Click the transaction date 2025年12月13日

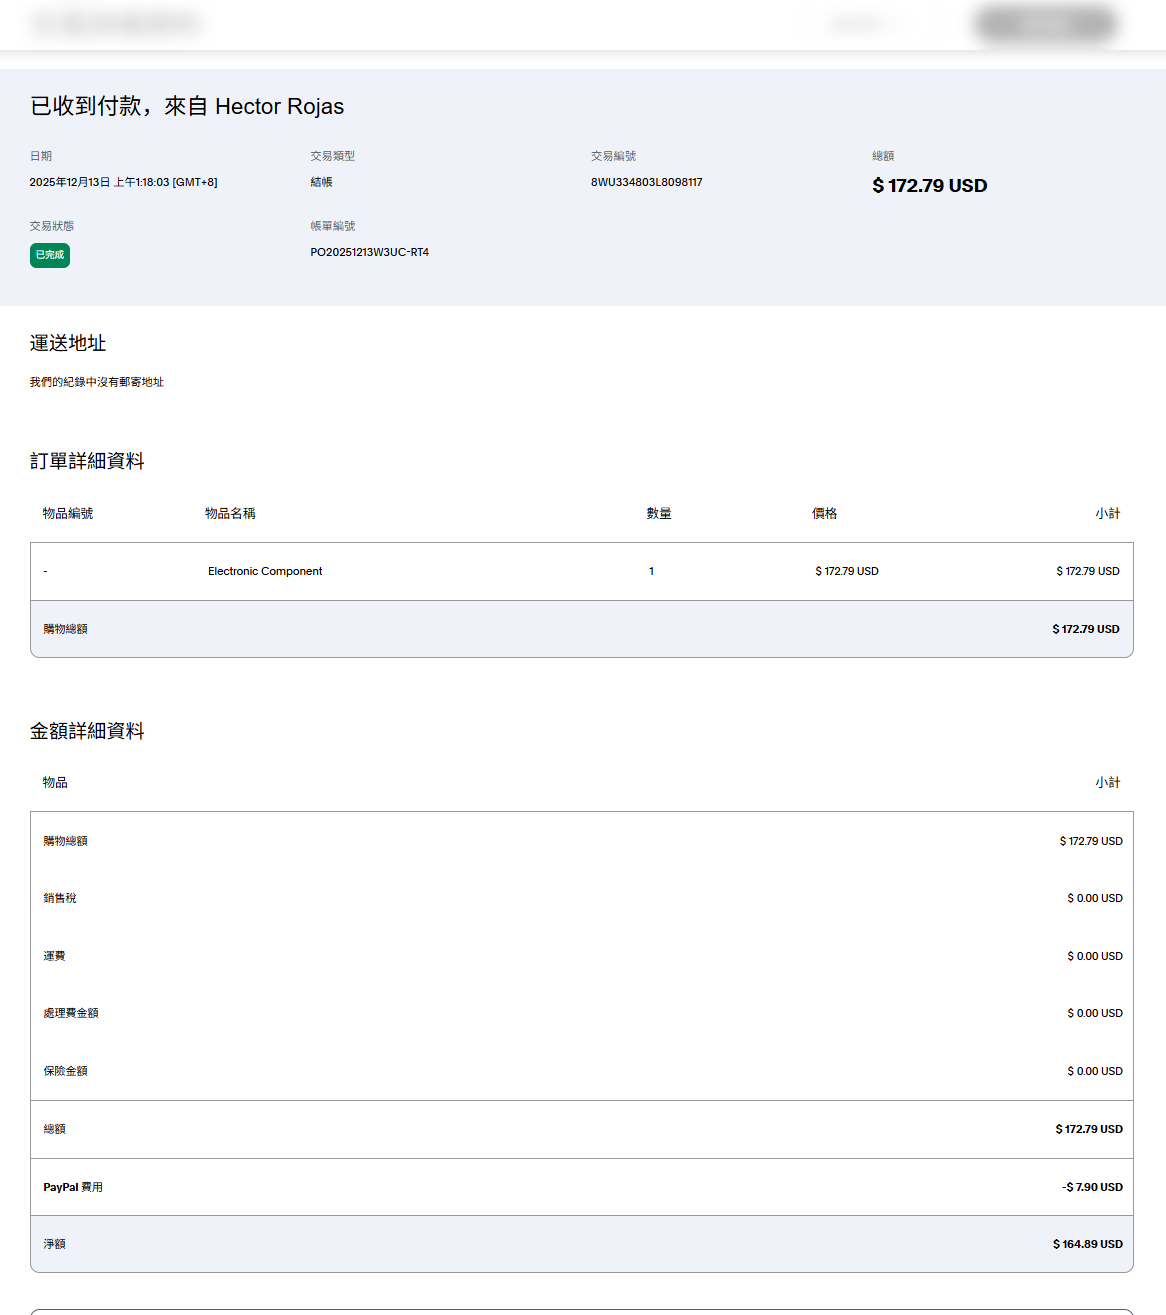[x=123, y=182]
